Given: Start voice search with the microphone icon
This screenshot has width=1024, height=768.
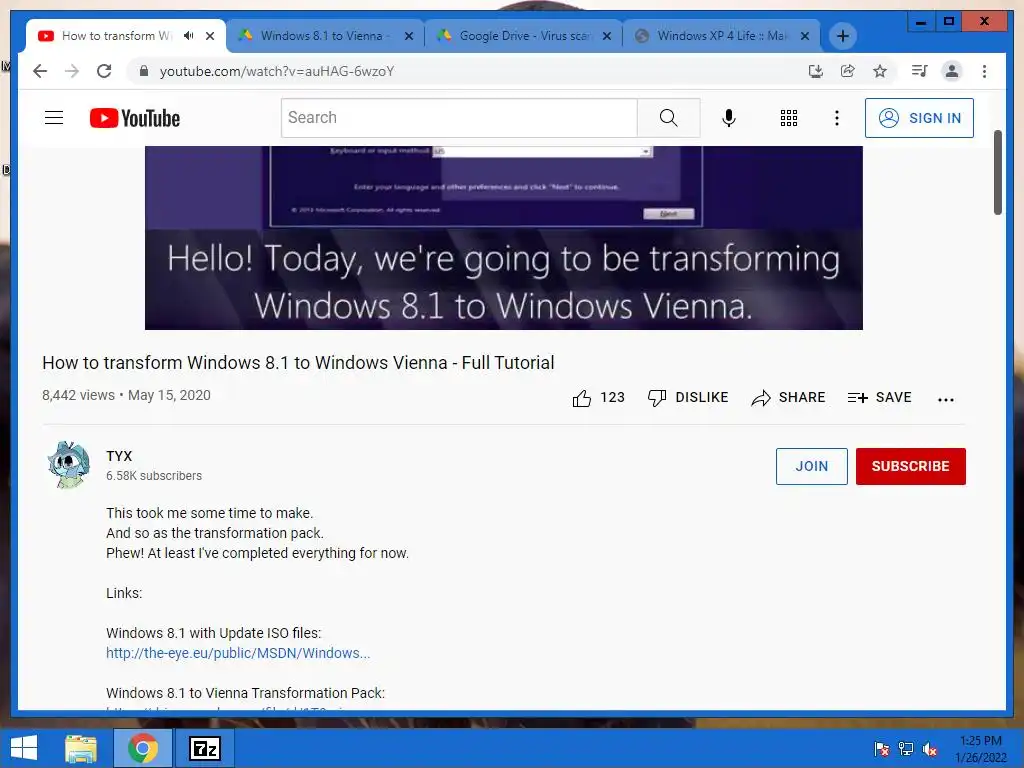Looking at the screenshot, I should pyautogui.click(x=729, y=118).
